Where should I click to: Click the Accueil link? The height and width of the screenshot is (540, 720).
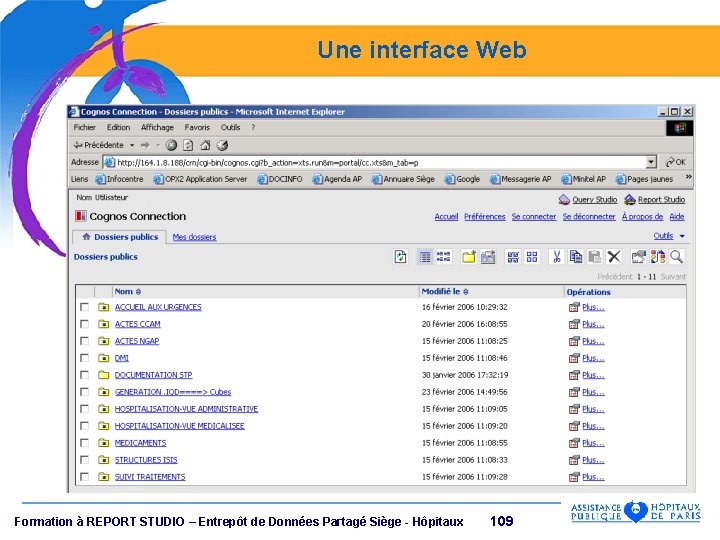click(446, 217)
